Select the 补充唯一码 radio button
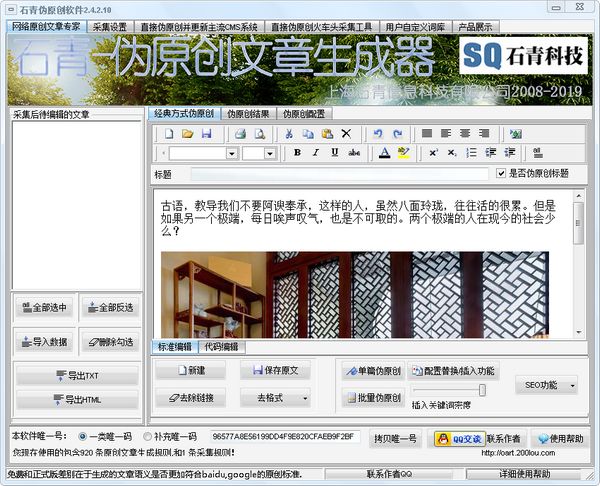Viewport: 600px width, 486px height. 147,436
